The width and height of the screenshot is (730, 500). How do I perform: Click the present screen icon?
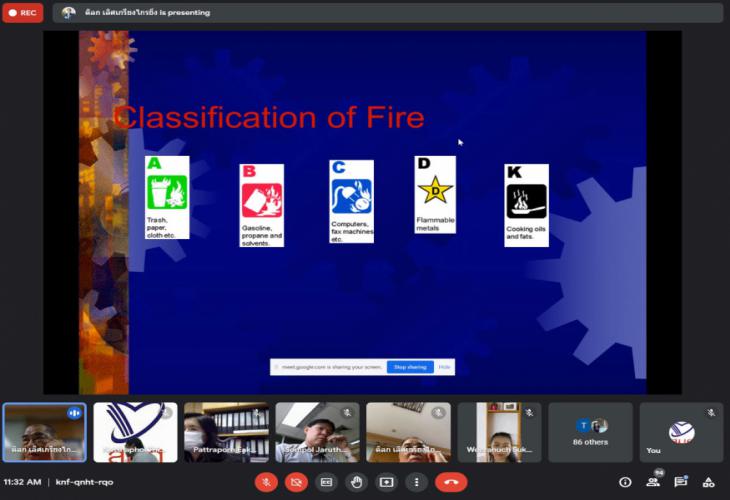[386, 482]
